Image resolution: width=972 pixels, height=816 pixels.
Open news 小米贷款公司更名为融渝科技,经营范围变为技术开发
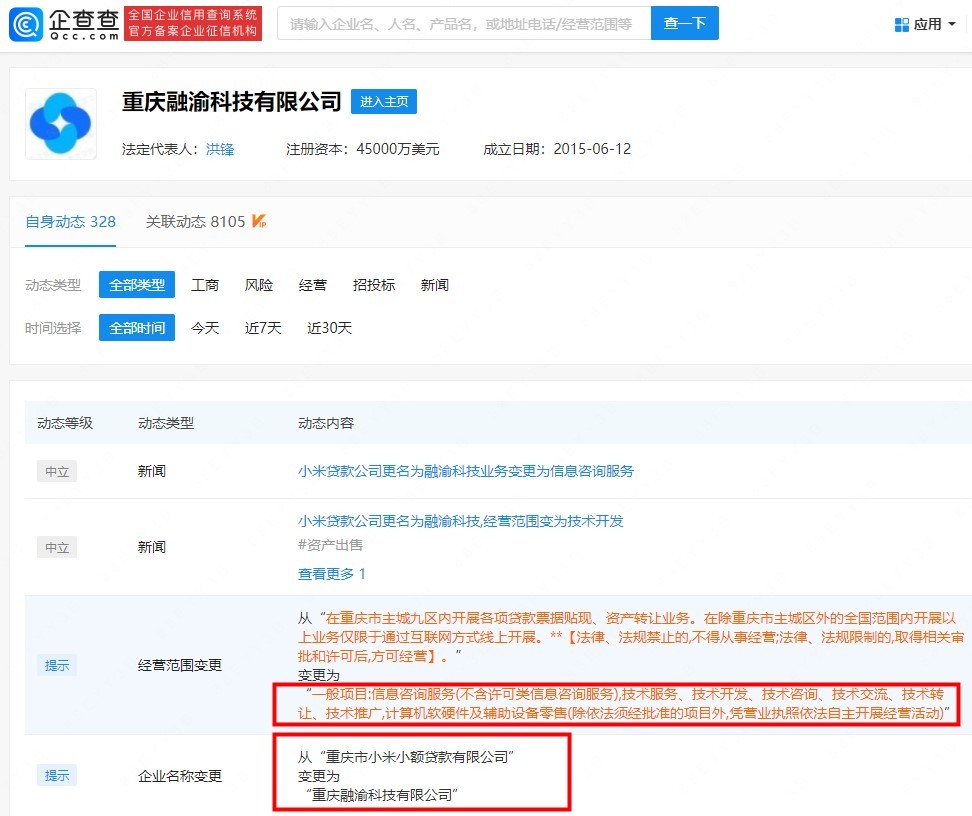(x=461, y=521)
